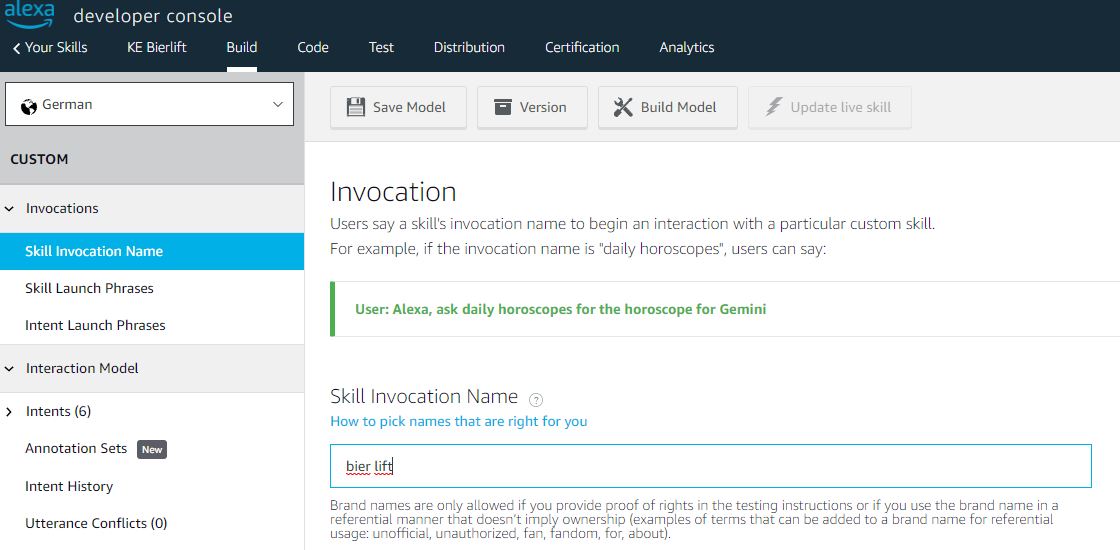Open the Analytics tab

click(x=686, y=47)
